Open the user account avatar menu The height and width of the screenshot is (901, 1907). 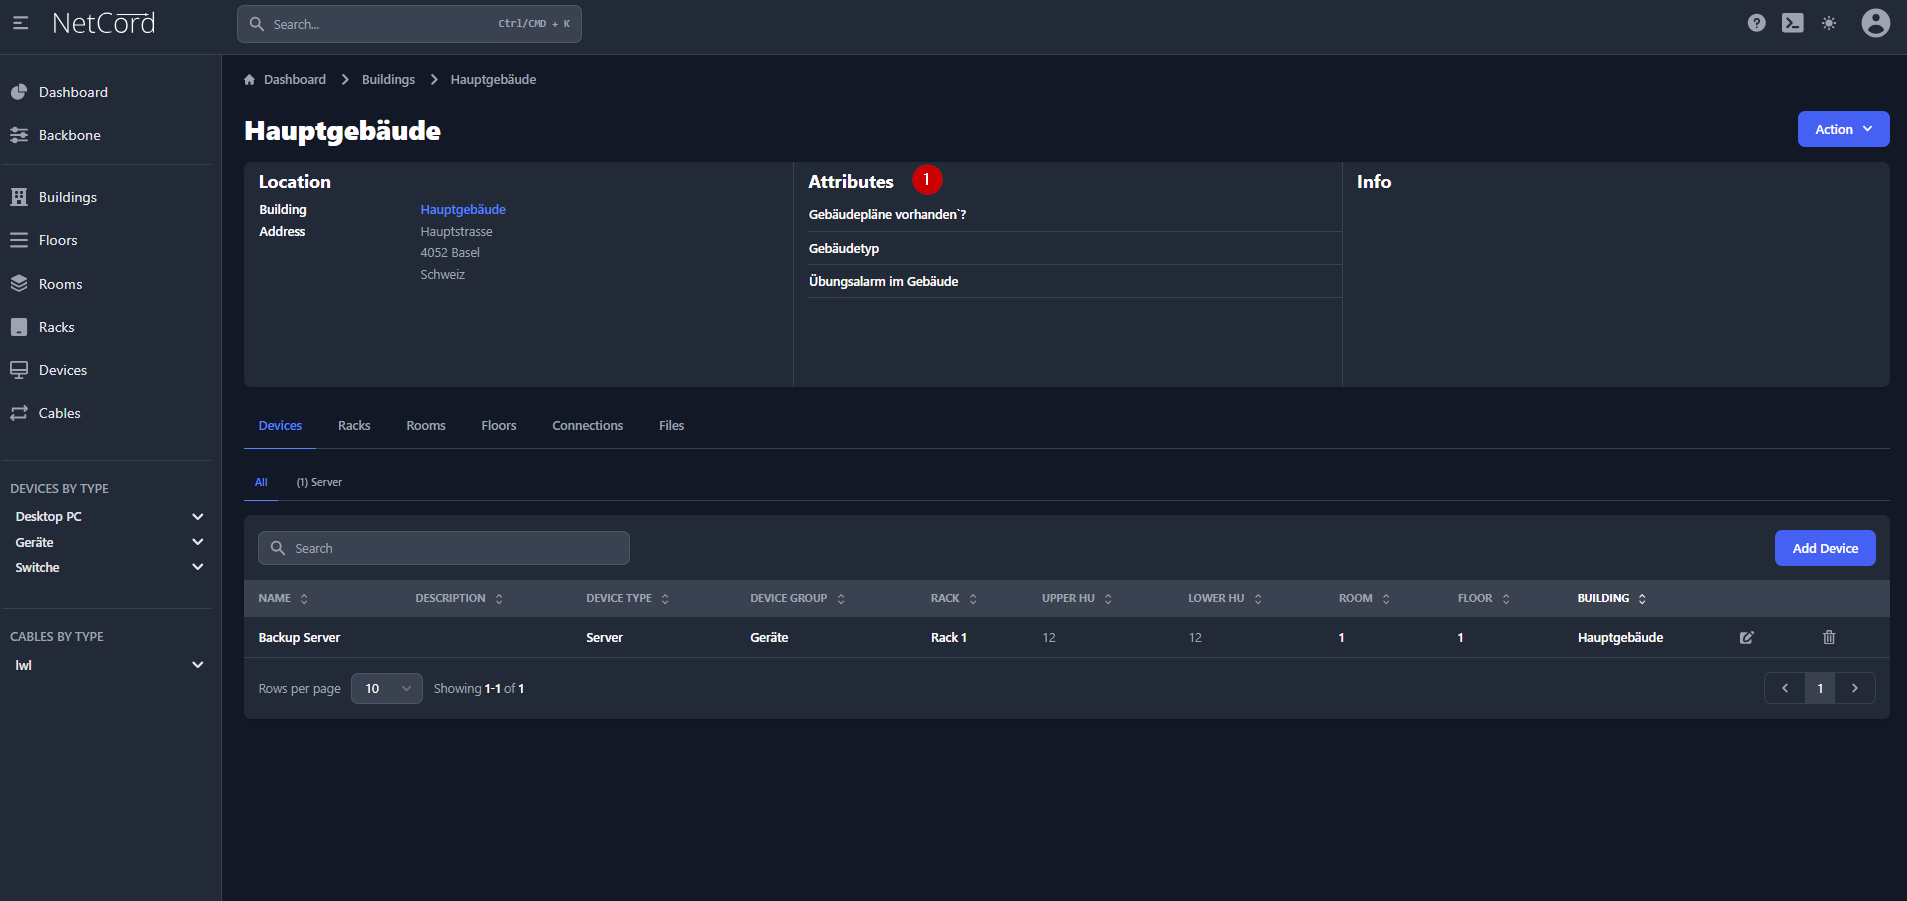click(1875, 23)
